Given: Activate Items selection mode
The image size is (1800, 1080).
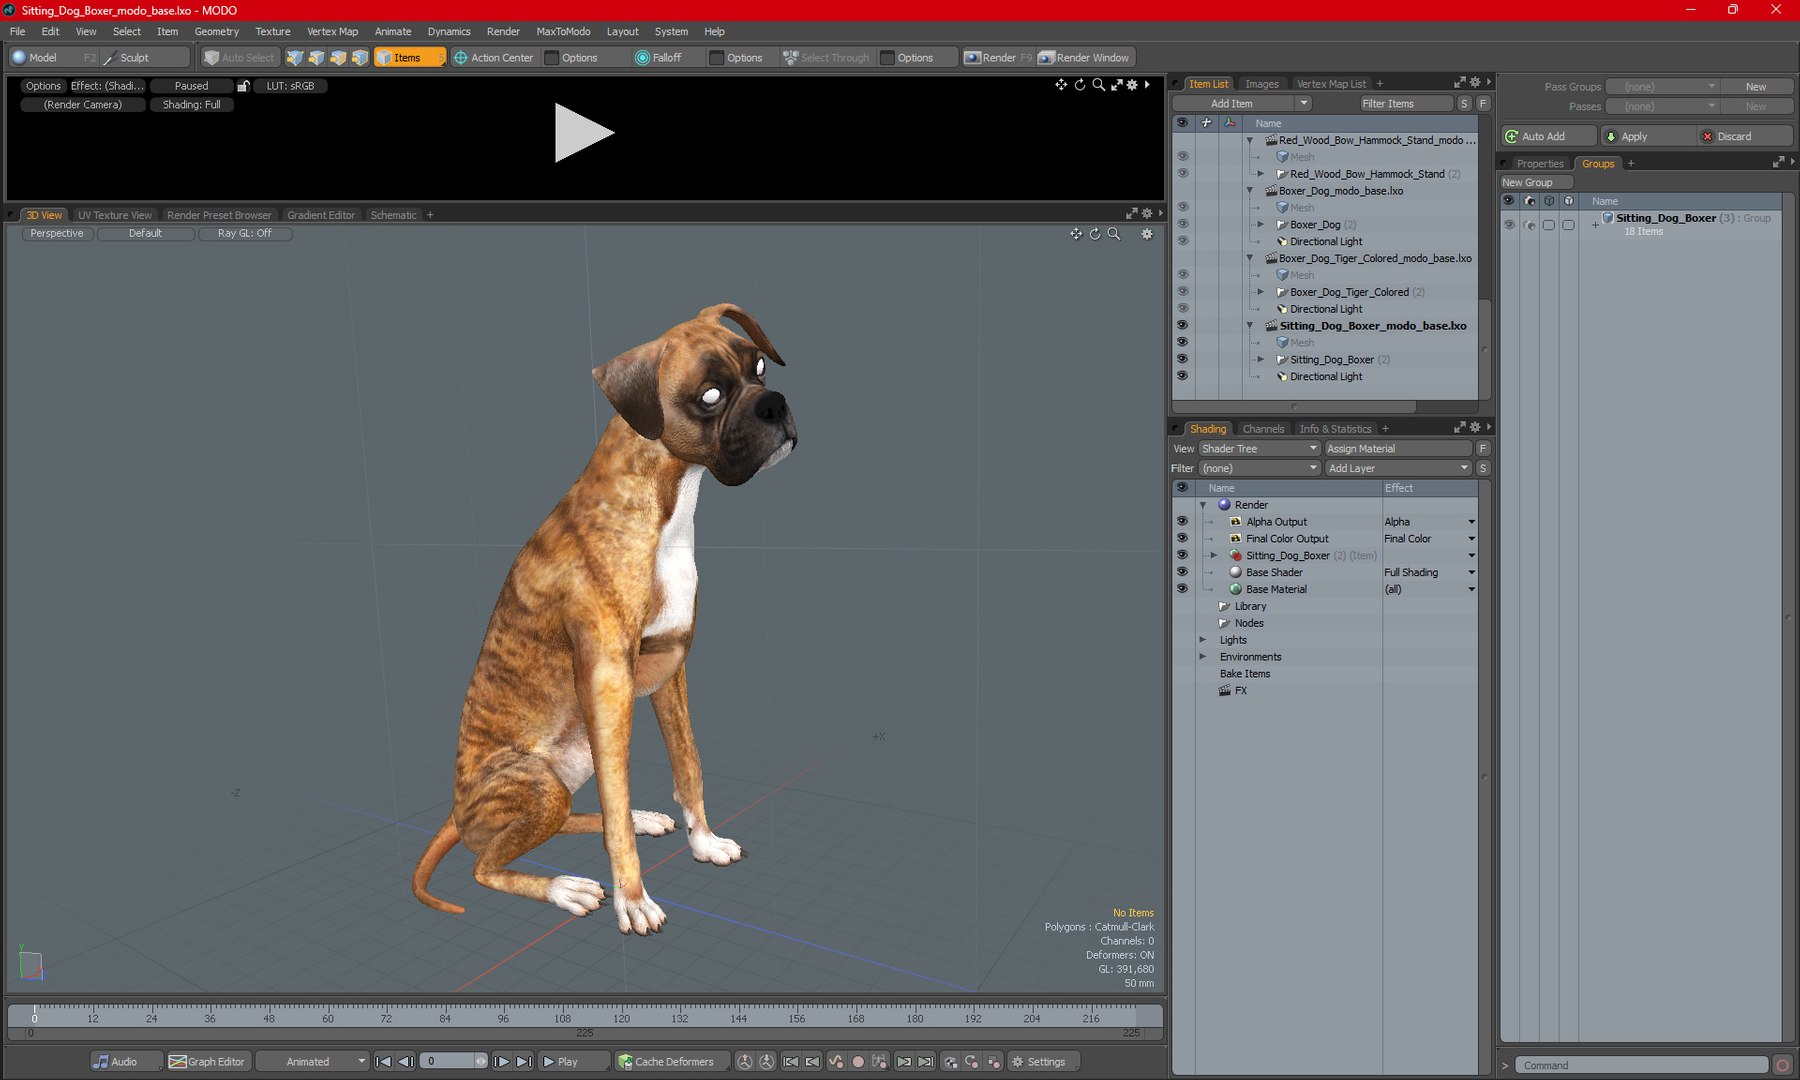Looking at the screenshot, I should click(x=409, y=58).
